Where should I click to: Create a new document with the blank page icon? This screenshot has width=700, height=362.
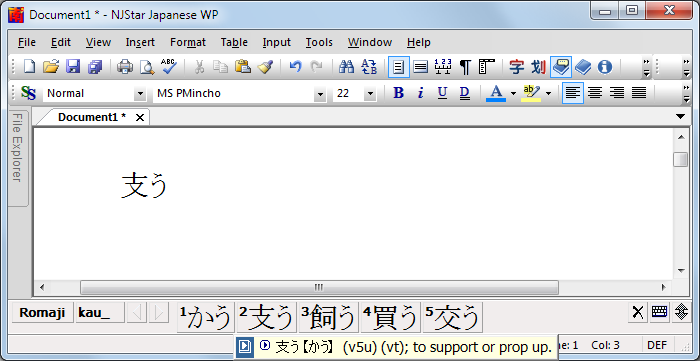tap(29, 67)
